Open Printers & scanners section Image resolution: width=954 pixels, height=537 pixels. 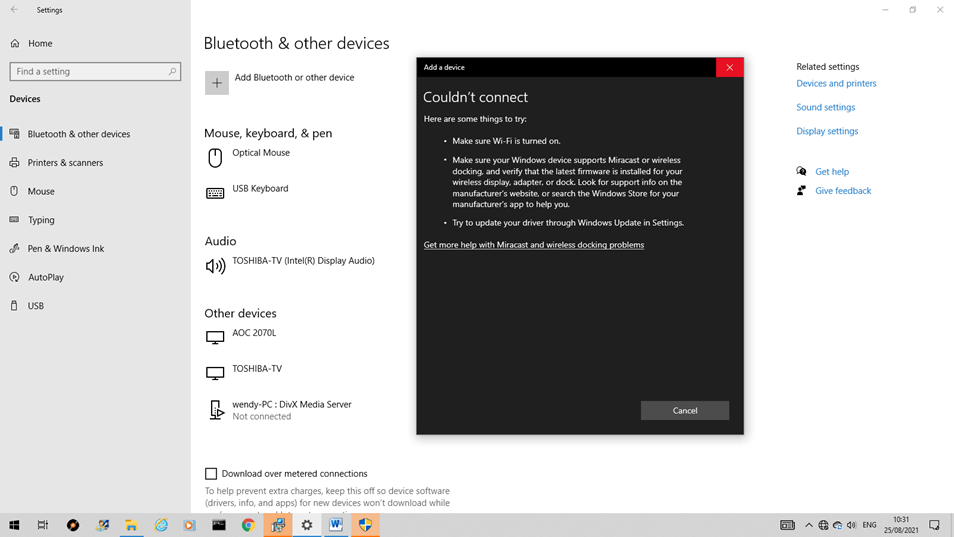(x=65, y=162)
